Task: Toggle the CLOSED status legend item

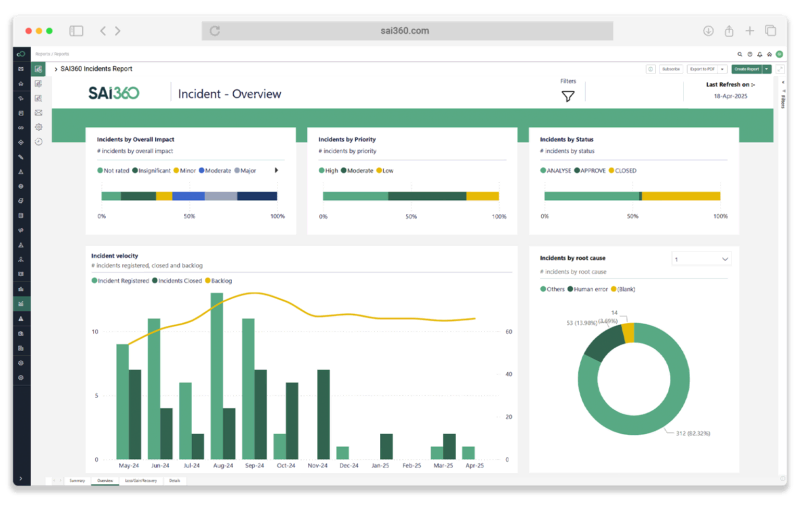Action: pyautogui.click(x=622, y=170)
